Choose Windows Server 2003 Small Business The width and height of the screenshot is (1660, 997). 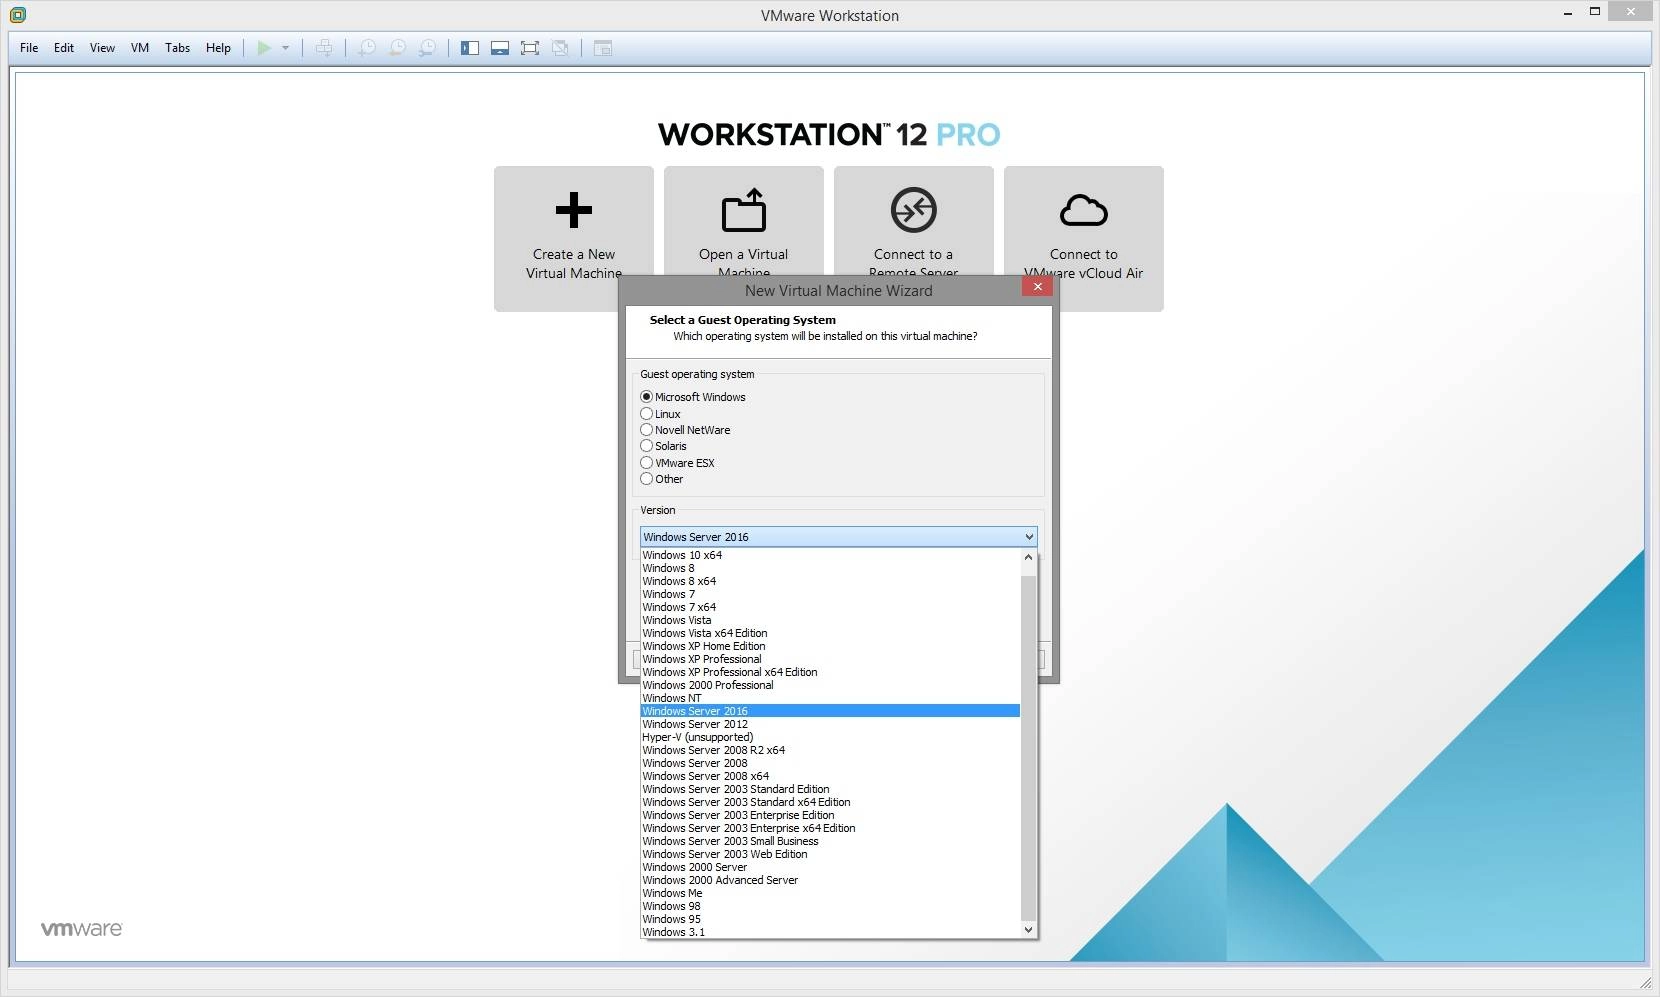(x=830, y=841)
